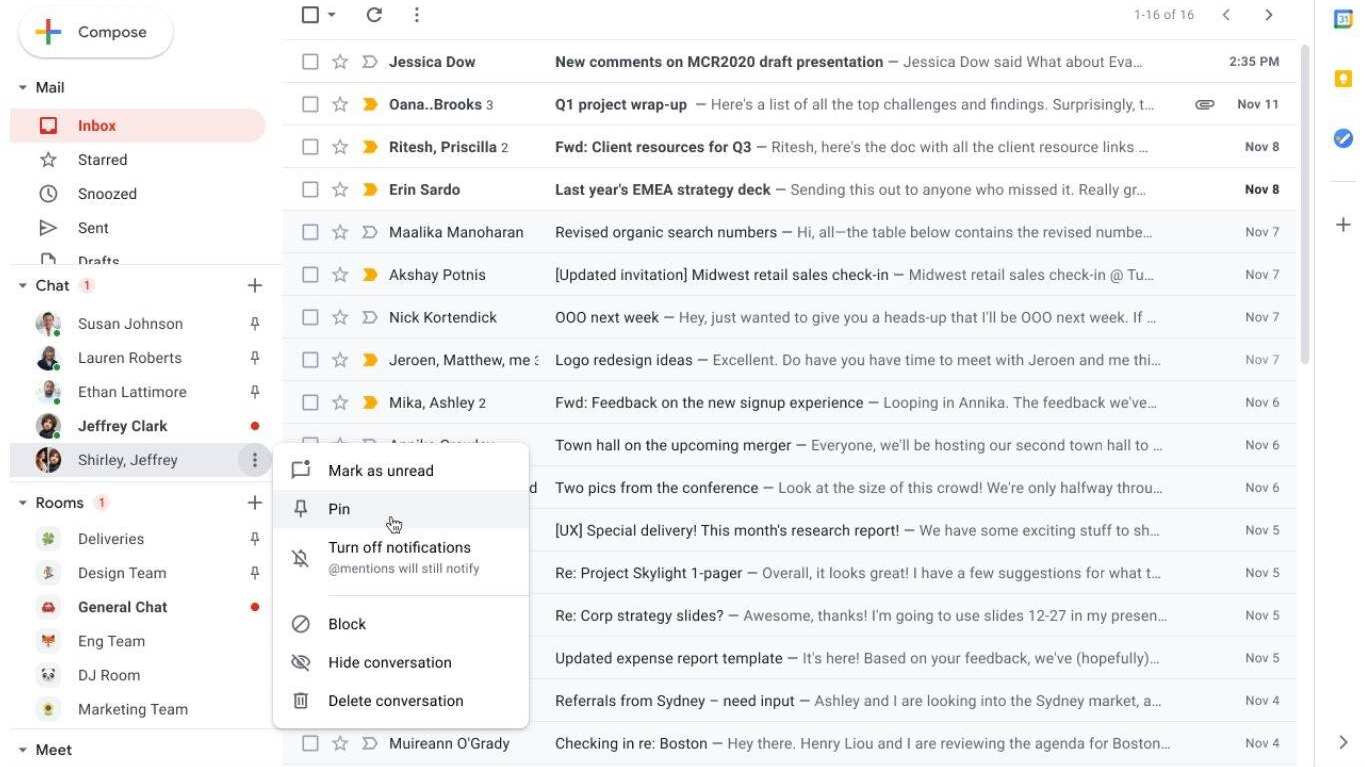This screenshot has width=1365, height=767.
Task: Star the Jessica Dow email
Action: pyautogui.click(x=340, y=62)
